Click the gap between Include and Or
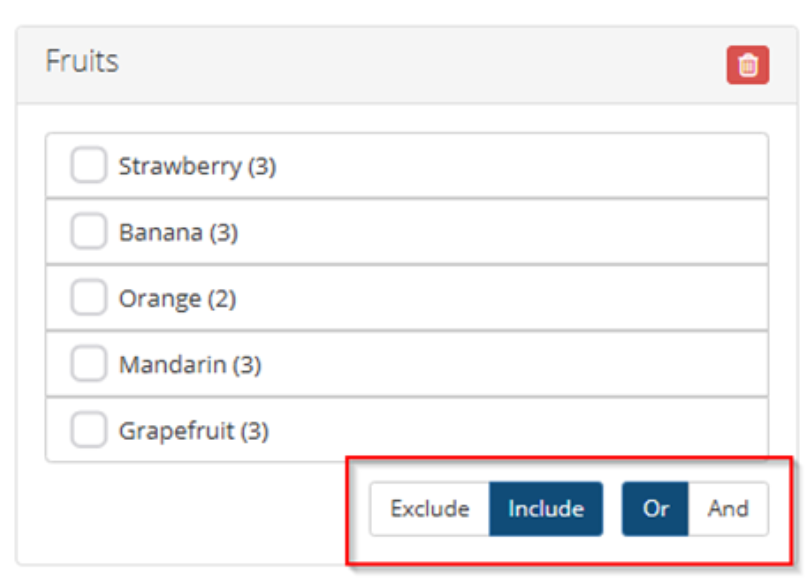This screenshot has width=810, height=581. click(612, 509)
